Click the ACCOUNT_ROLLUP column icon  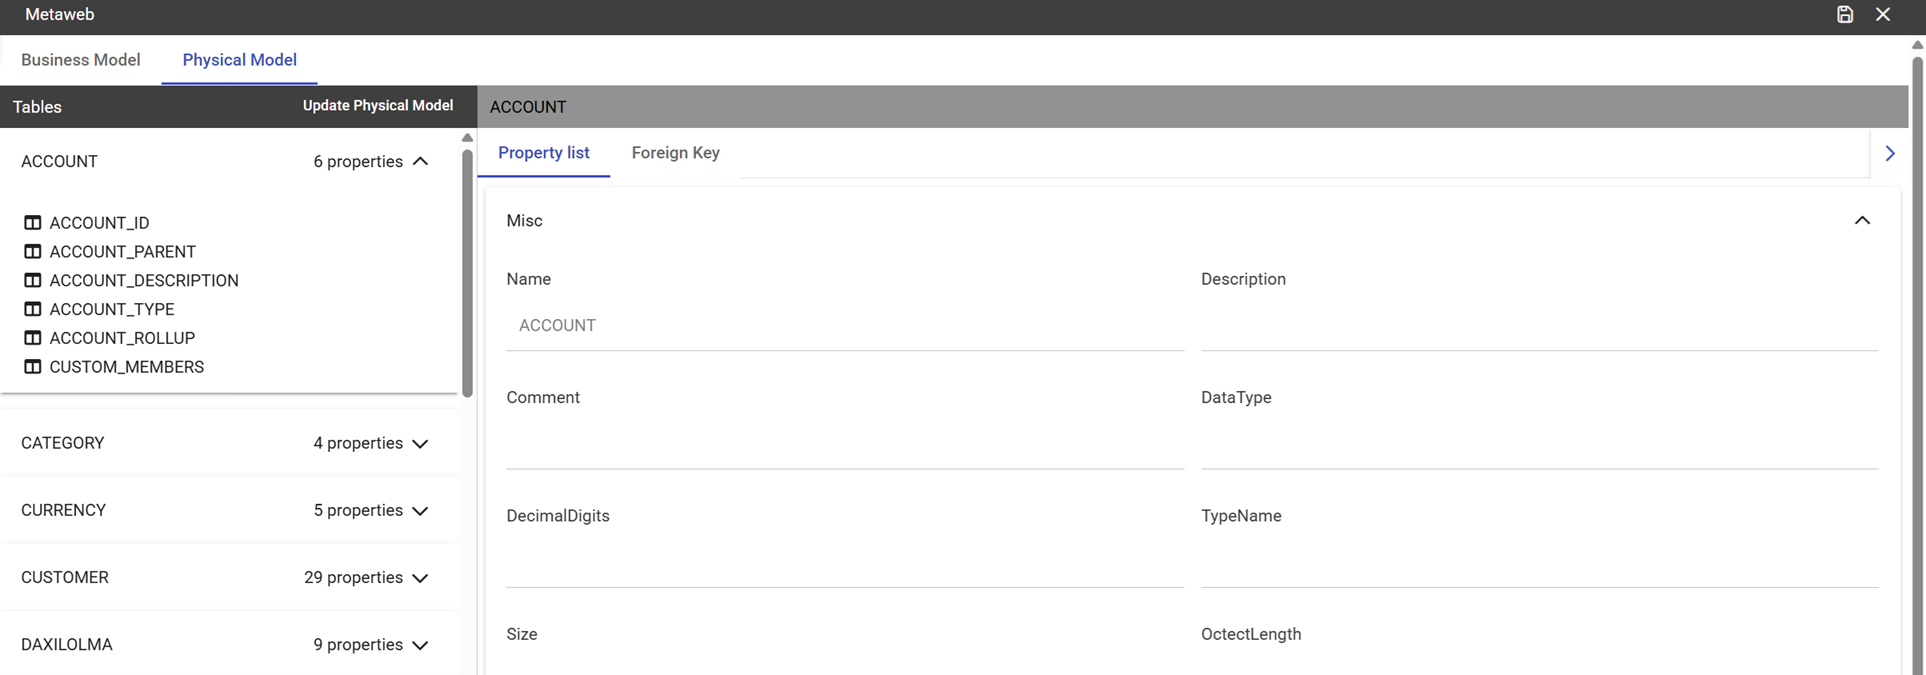(x=33, y=338)
